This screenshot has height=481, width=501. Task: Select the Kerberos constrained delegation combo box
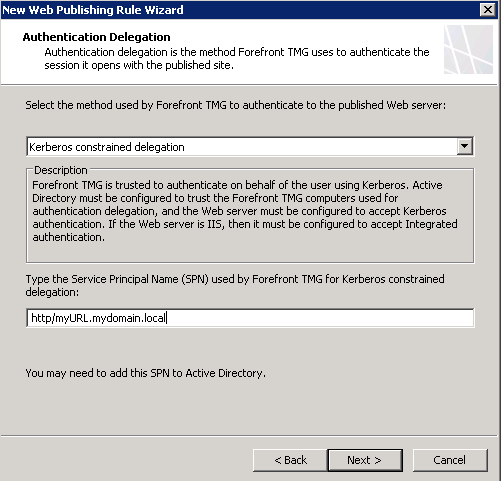click(x=250, y=146)
